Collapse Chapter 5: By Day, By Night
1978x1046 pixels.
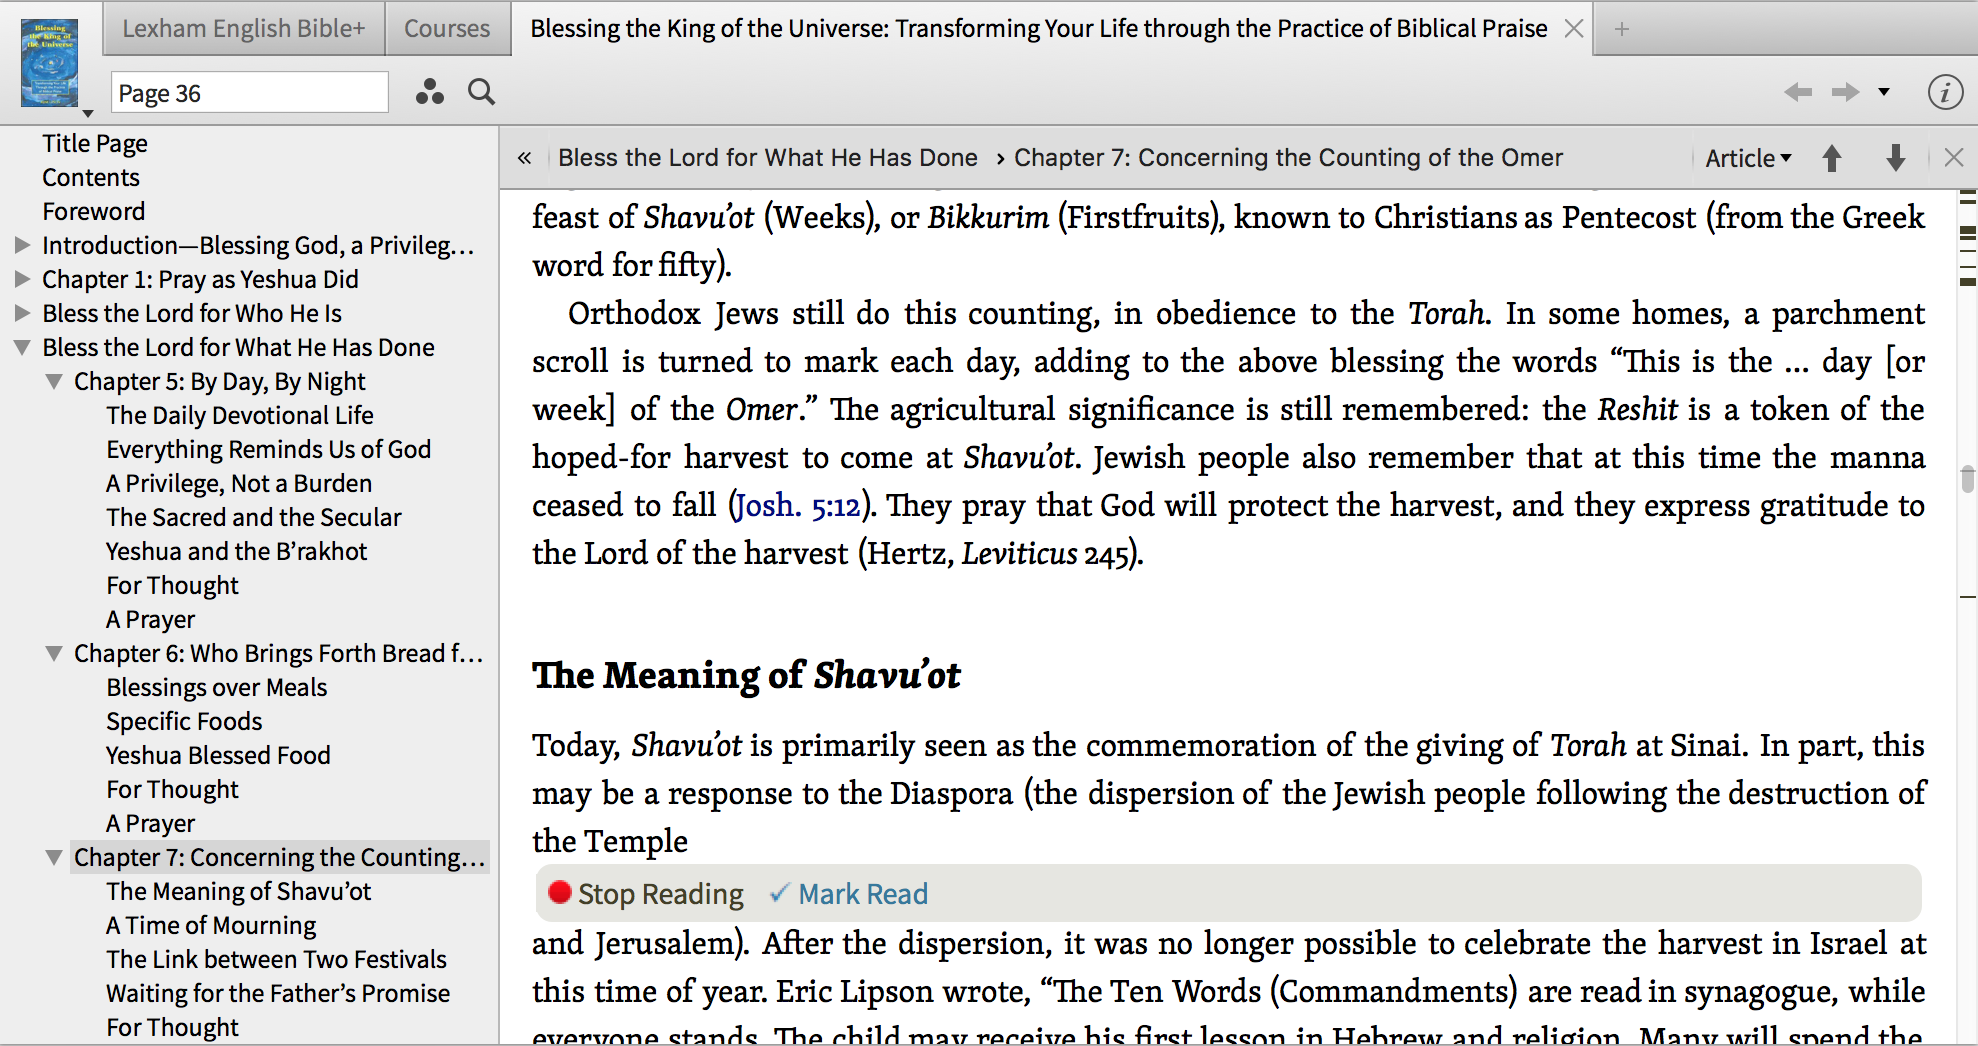54,382
